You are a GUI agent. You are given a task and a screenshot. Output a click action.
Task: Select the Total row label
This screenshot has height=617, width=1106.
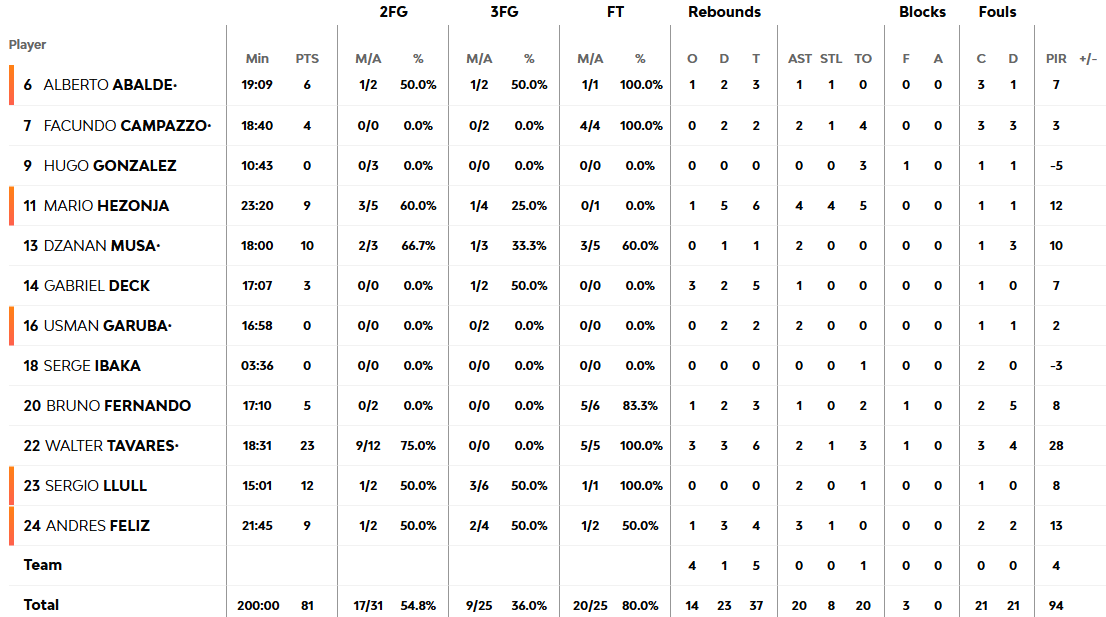42,605
